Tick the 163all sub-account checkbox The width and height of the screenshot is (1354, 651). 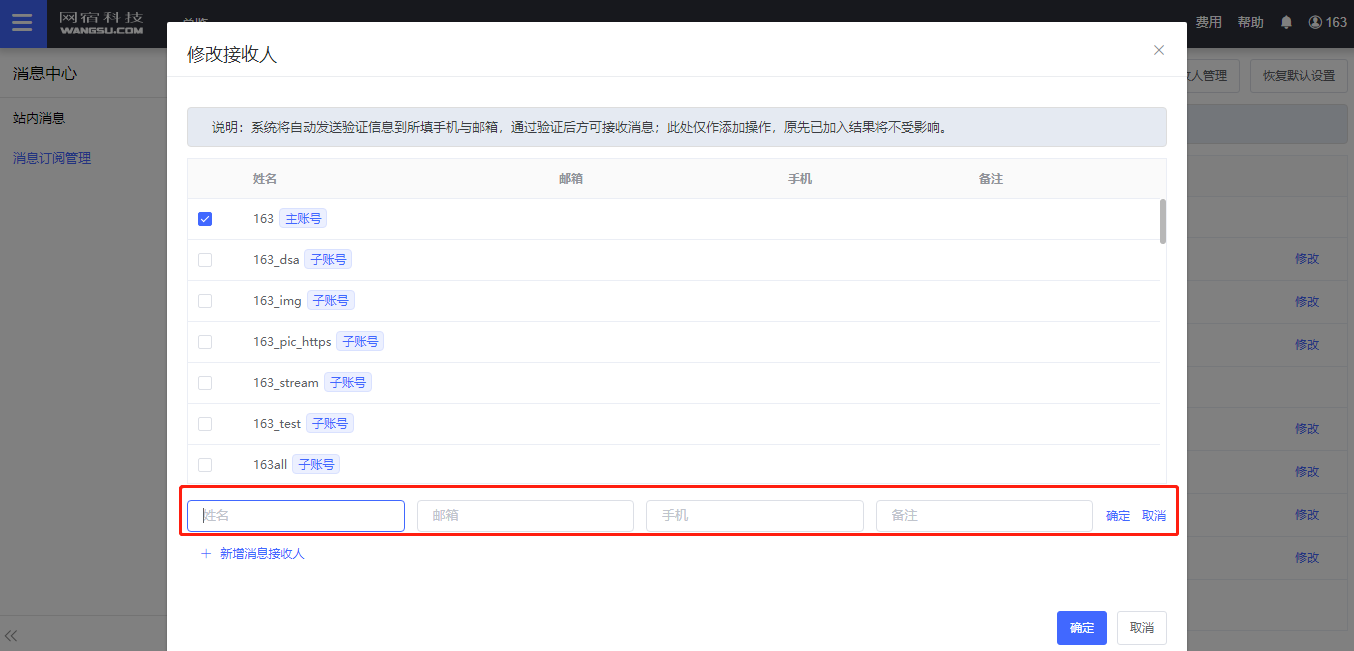205,465
